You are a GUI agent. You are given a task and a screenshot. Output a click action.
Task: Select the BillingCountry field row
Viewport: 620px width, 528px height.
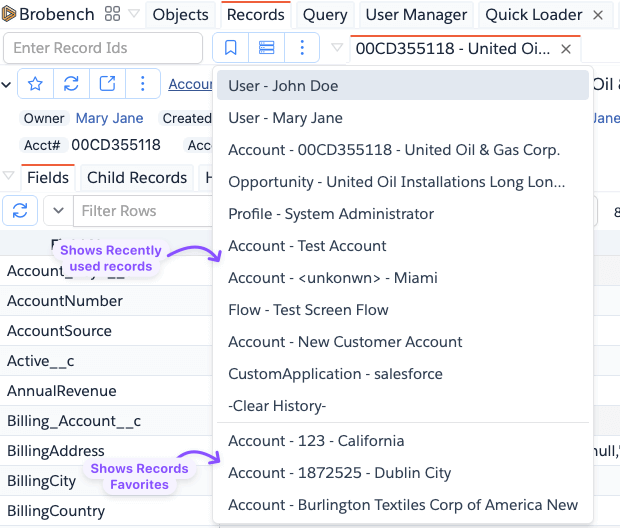pos(106,511)
